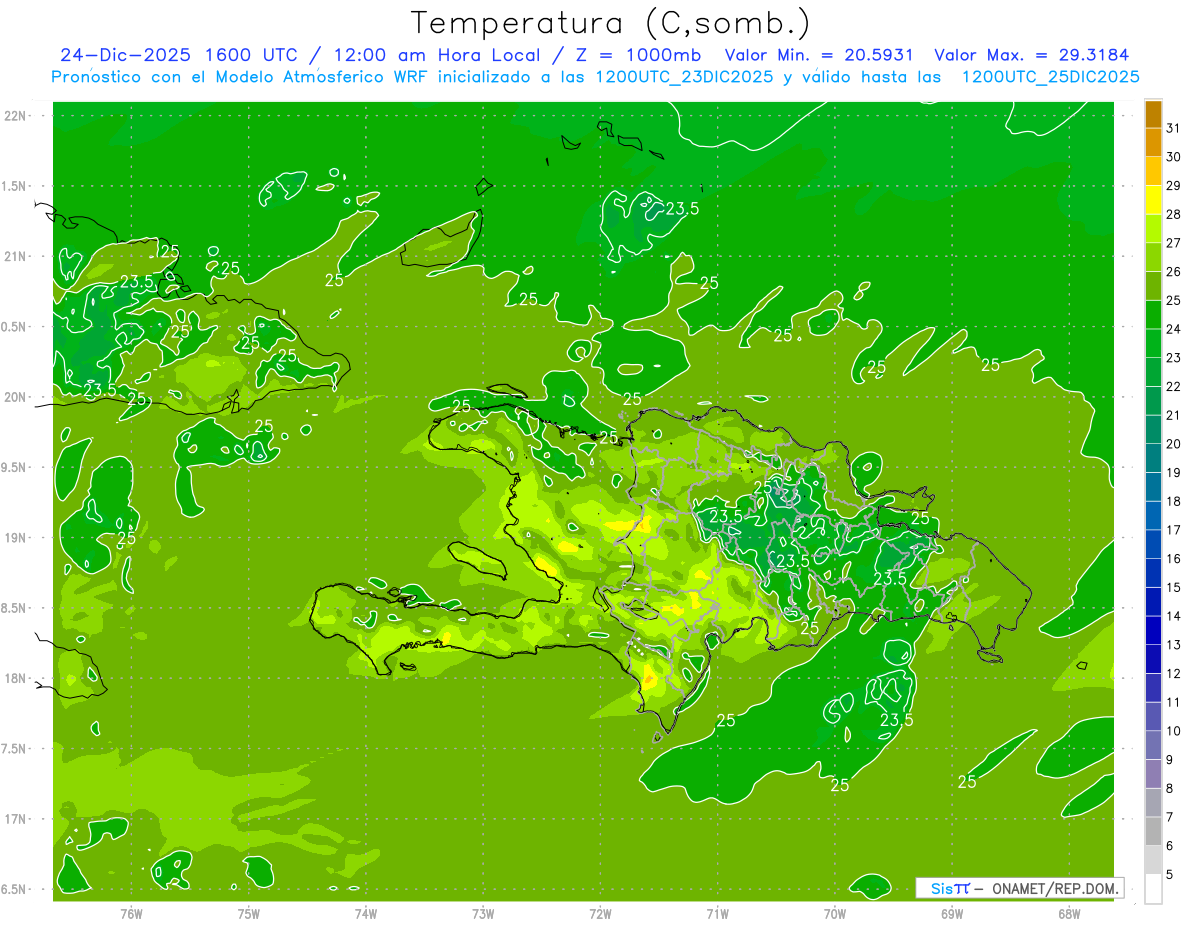Click the color scale value "20"

(1174, 444)
